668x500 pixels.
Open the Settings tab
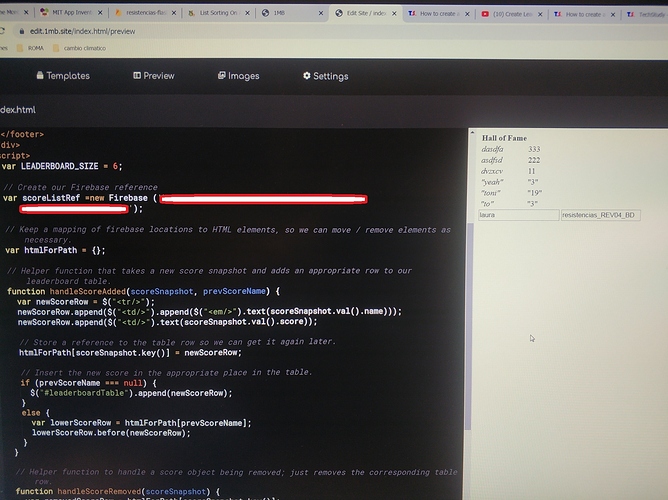[326, 76]
